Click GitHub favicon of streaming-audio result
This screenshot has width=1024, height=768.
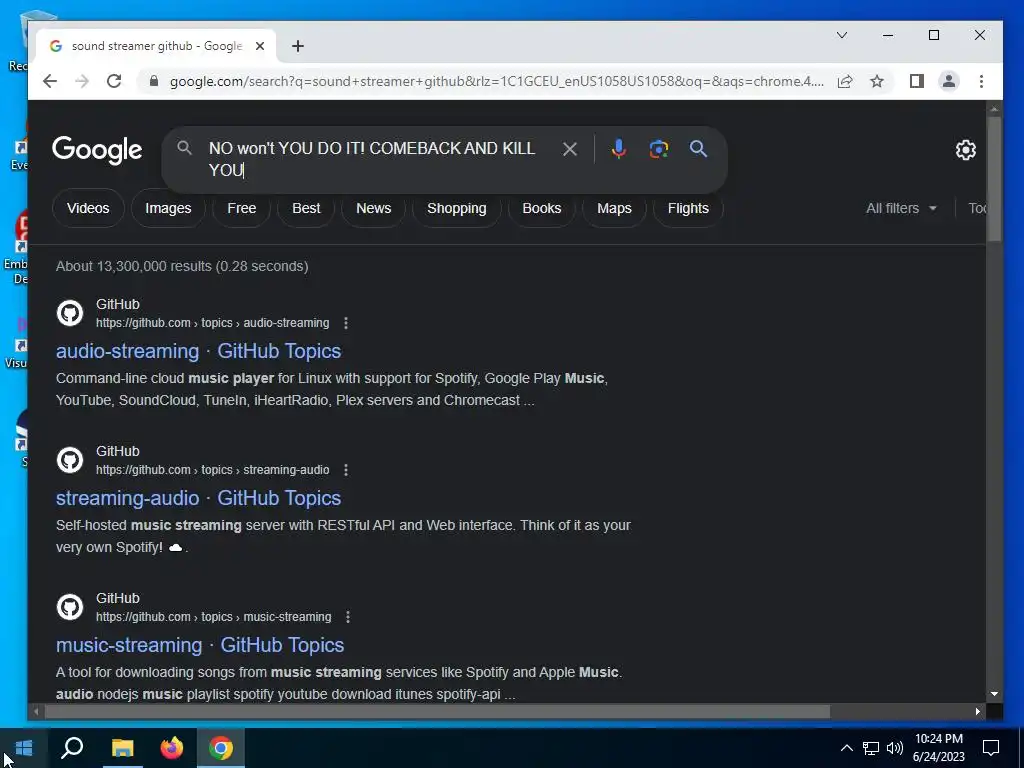(70, 460)
